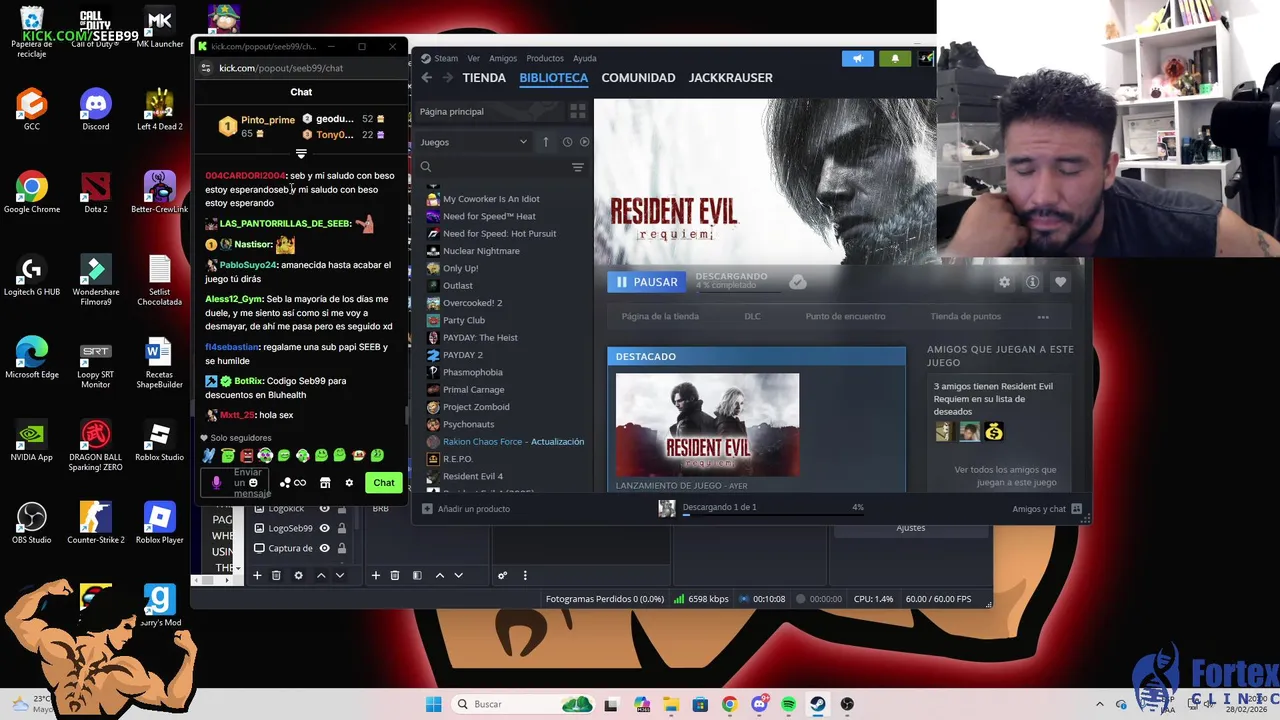This screenshot has width=1280, height=720.
Task: Move OBS source up with chevron
Action: (321, 575)
